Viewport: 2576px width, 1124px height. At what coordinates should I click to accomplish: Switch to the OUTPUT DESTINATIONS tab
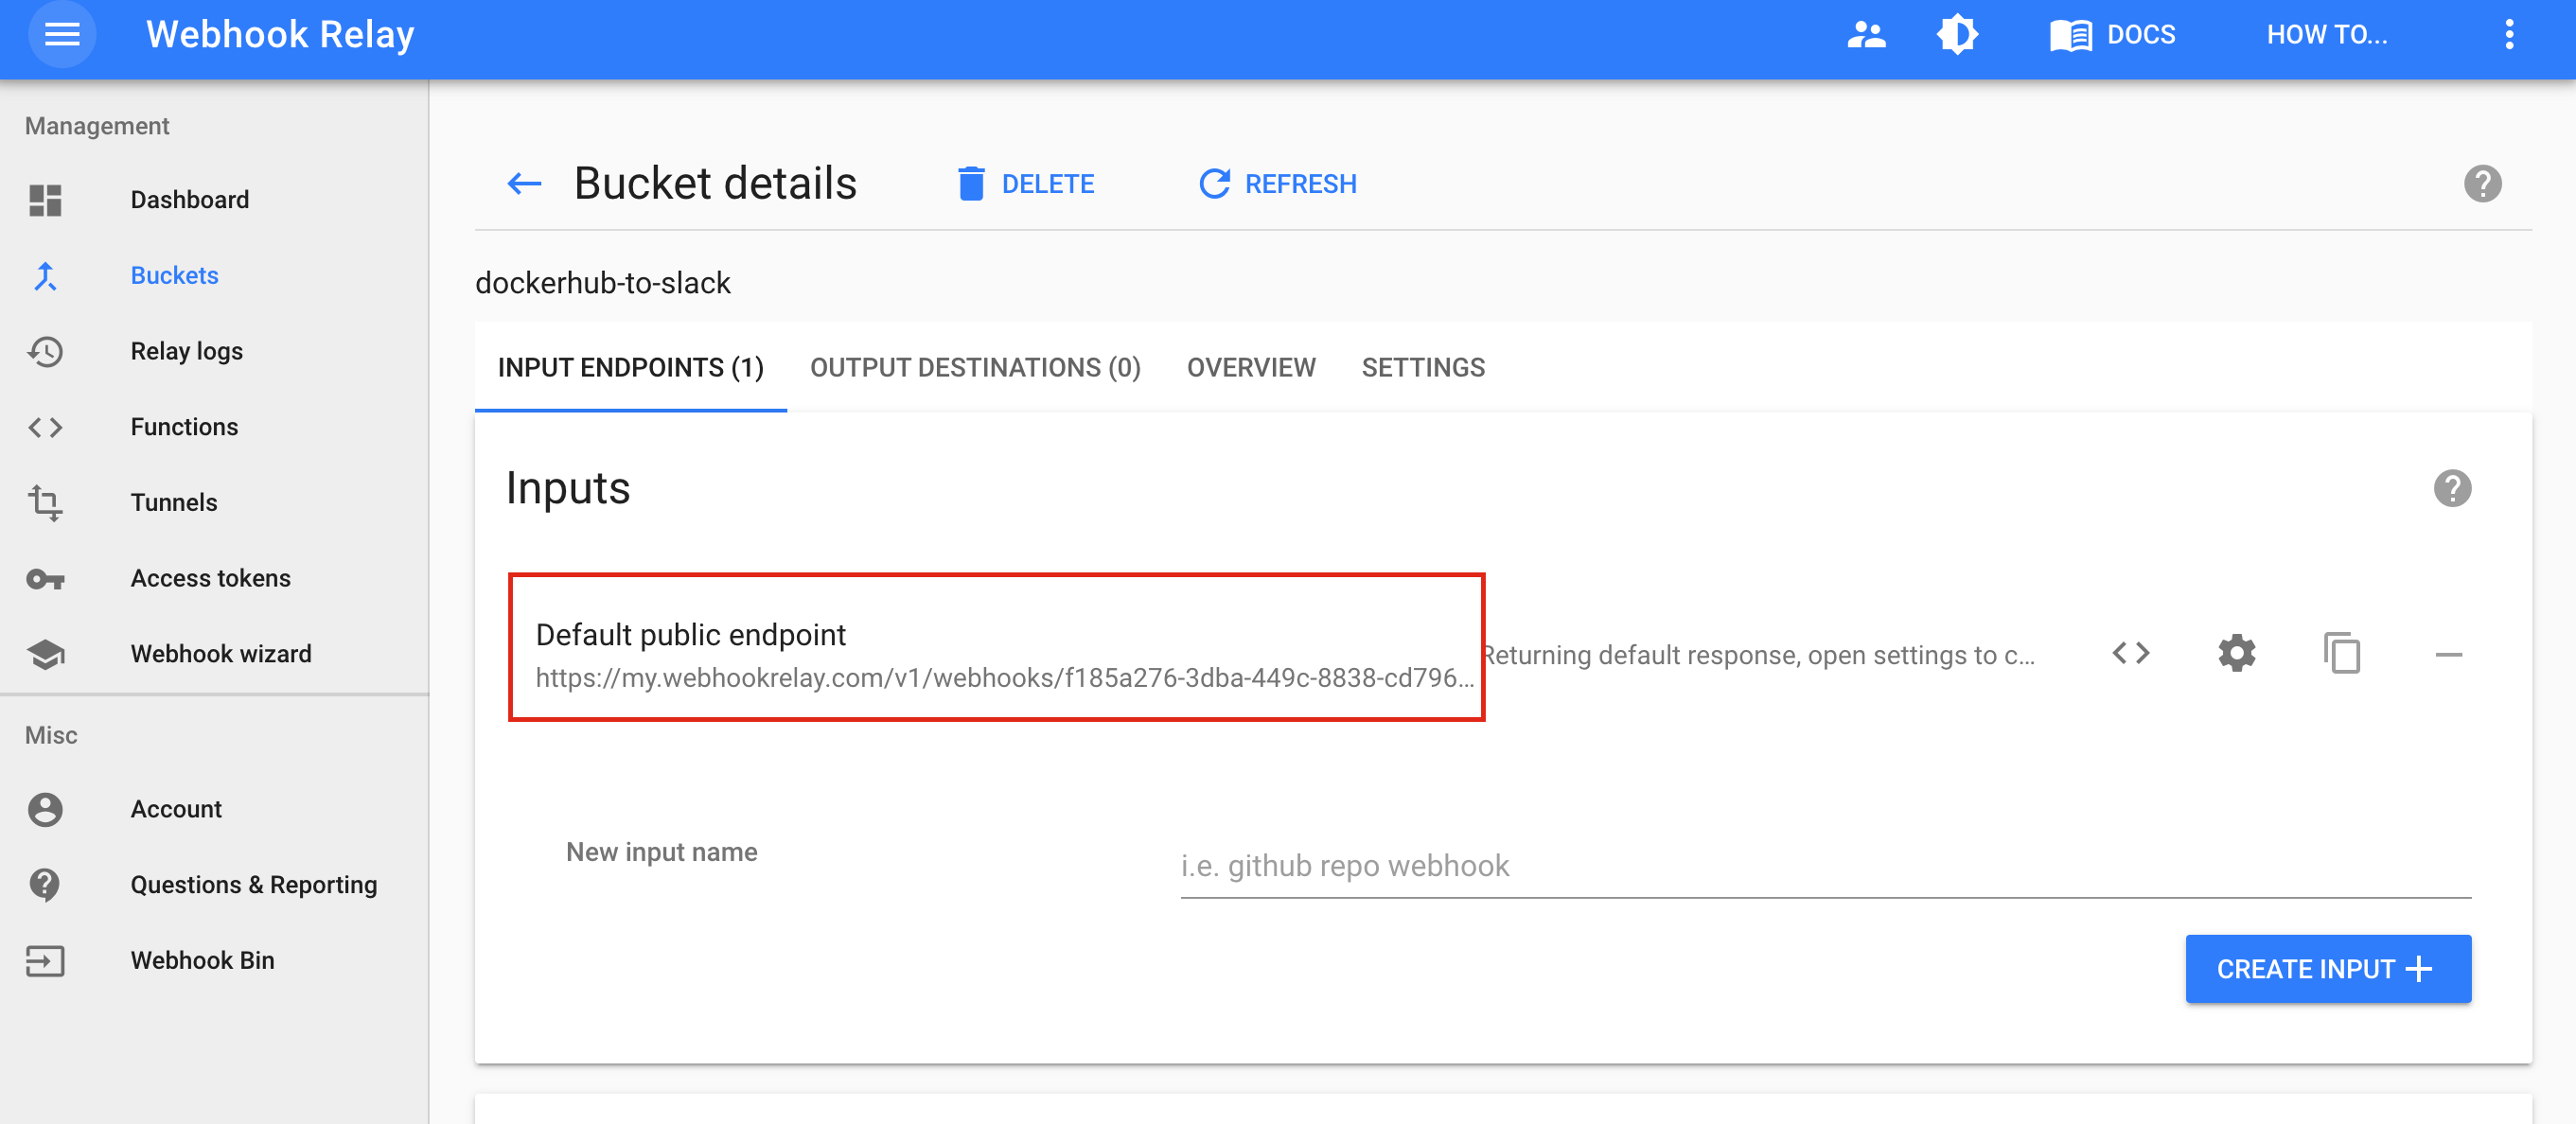click(975, 367)
